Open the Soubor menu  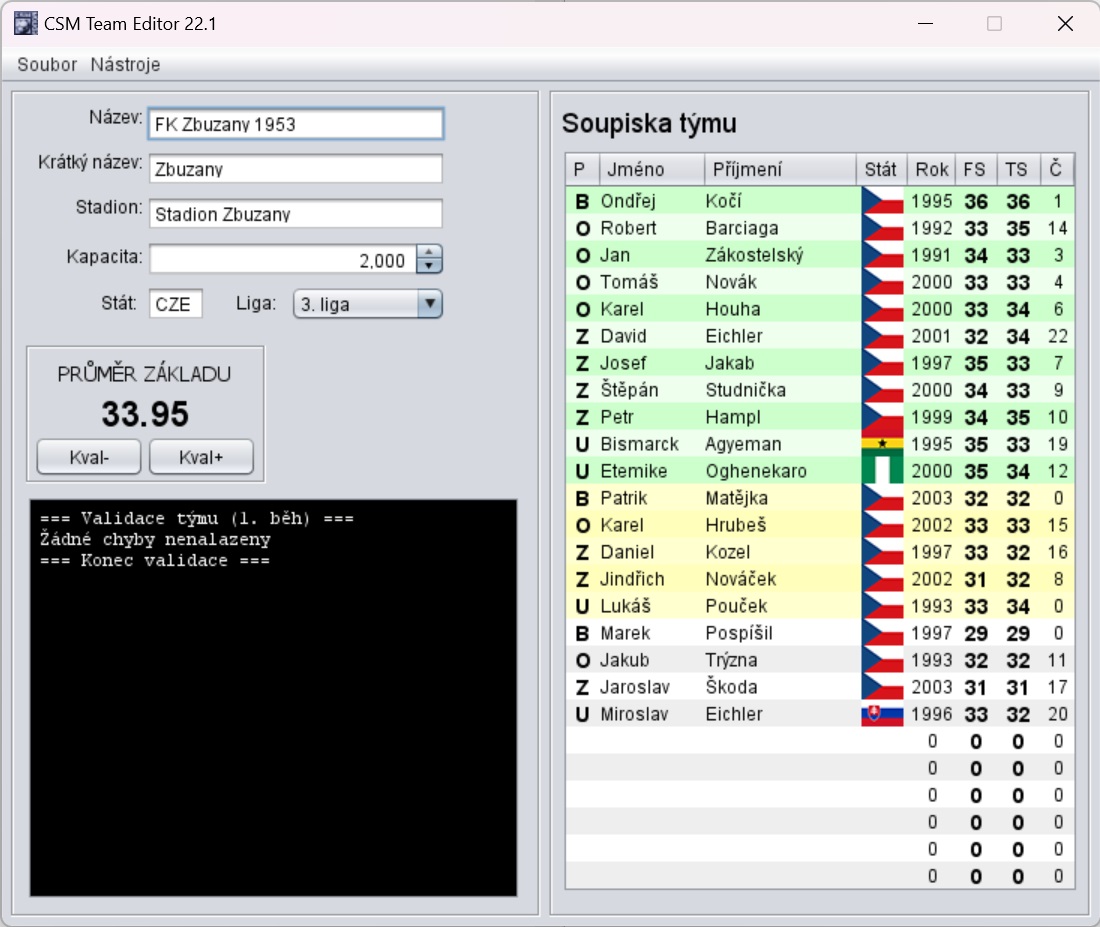(47, 65)
